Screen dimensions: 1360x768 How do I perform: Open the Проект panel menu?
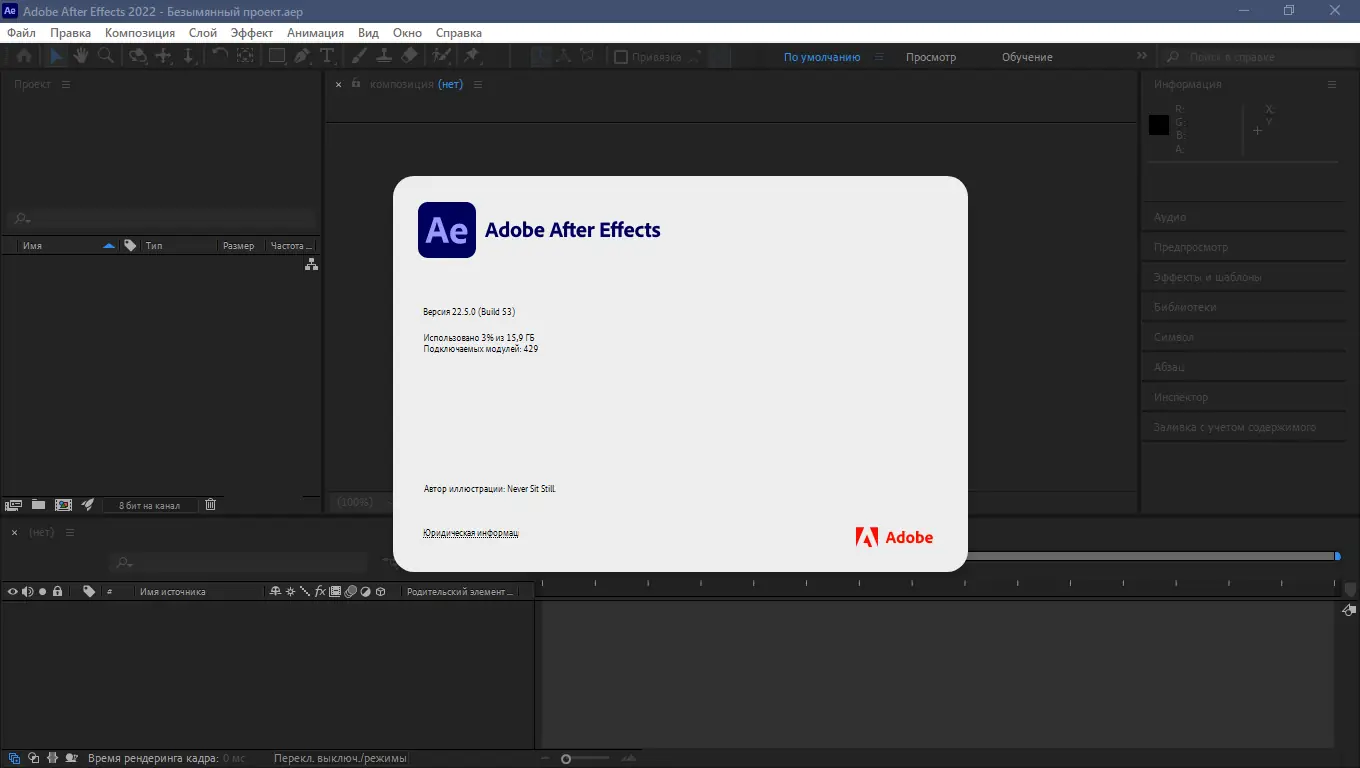click(x=66, y=84)
